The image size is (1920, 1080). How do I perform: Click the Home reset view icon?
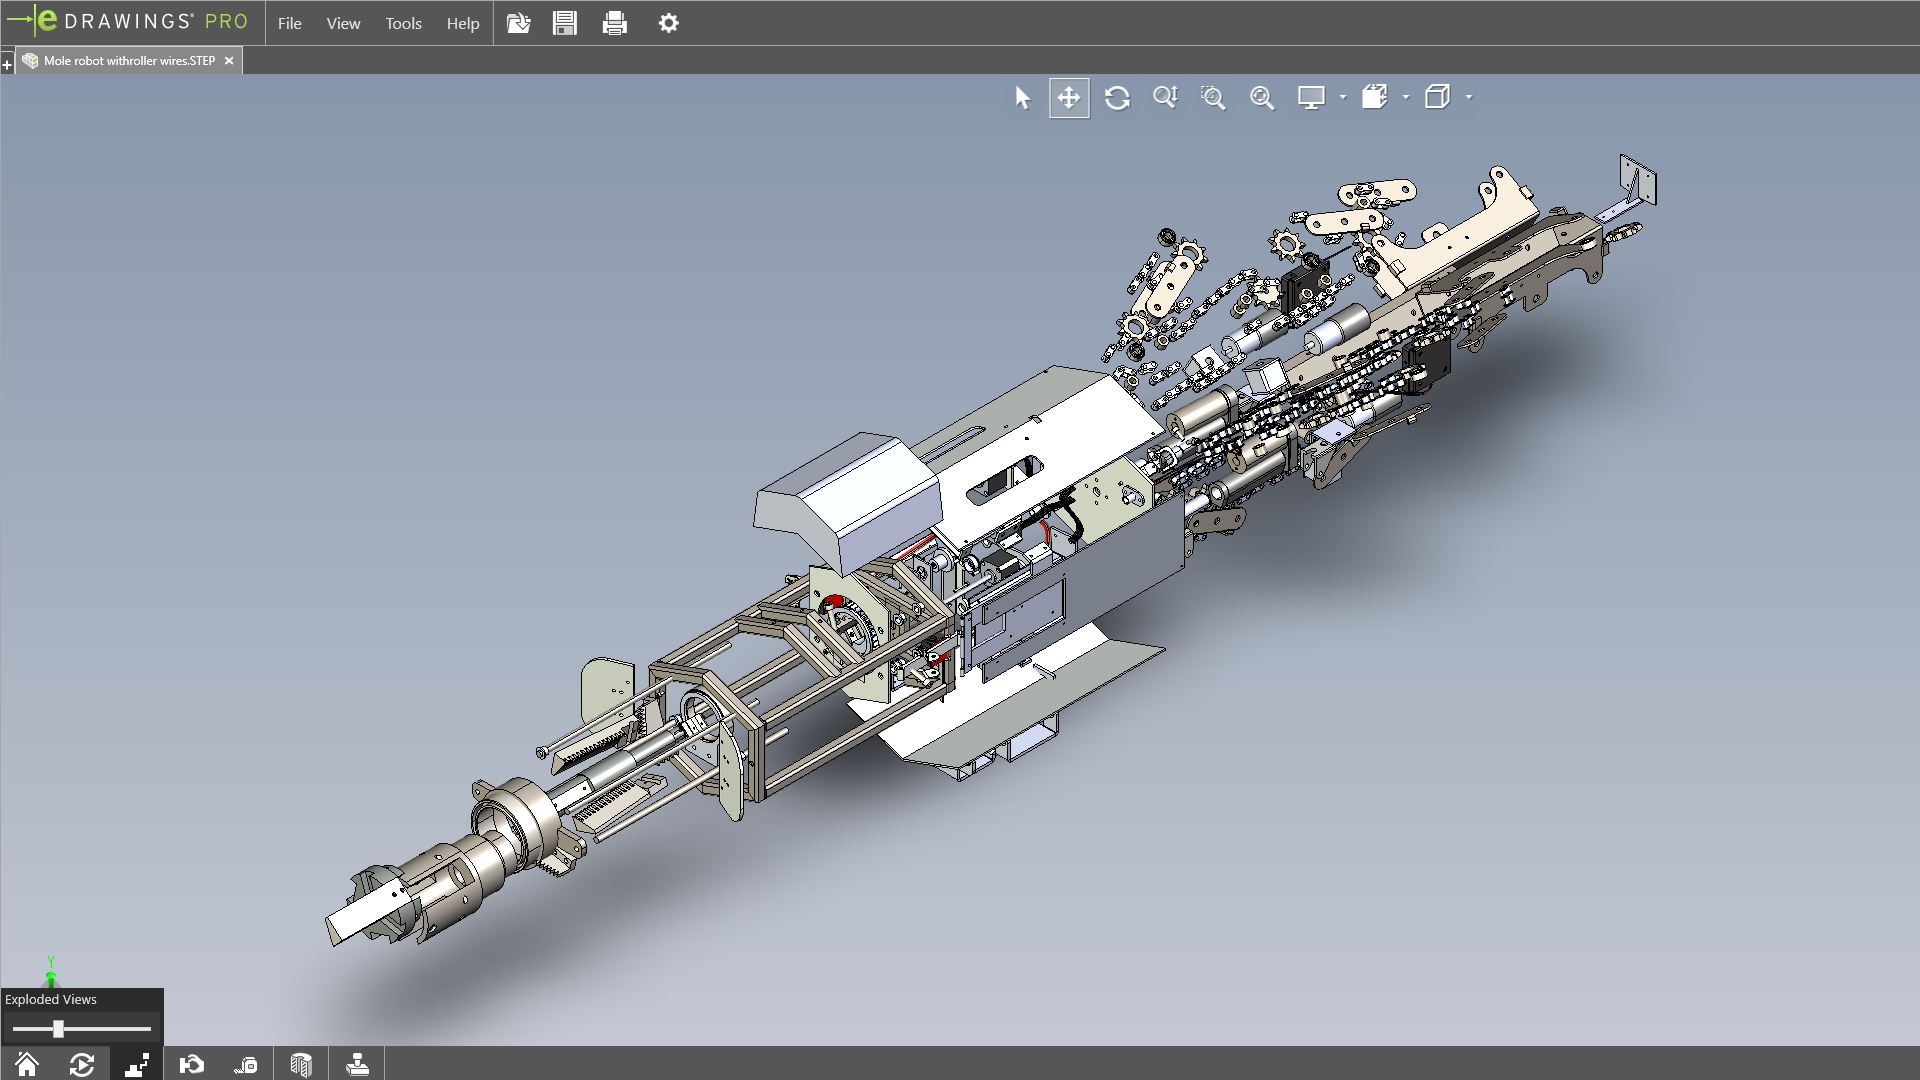coord(27,1064)
